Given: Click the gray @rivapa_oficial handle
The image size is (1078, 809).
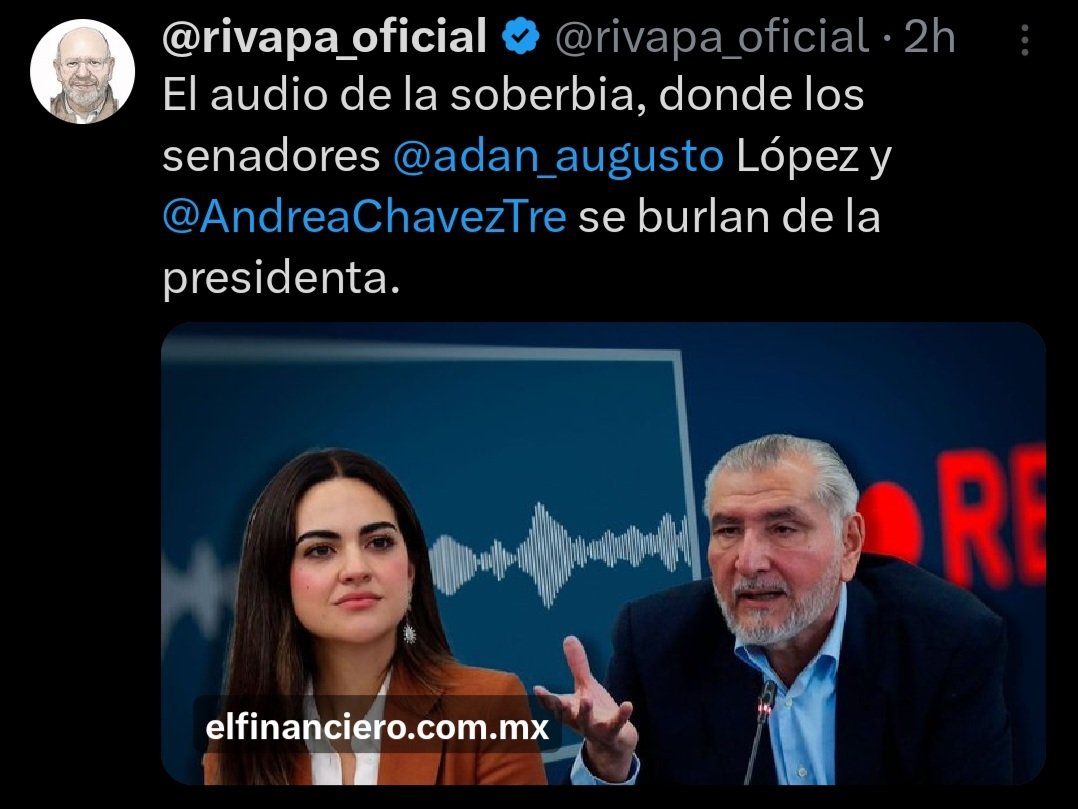Looking at the screenshot, I should [712, 36].
